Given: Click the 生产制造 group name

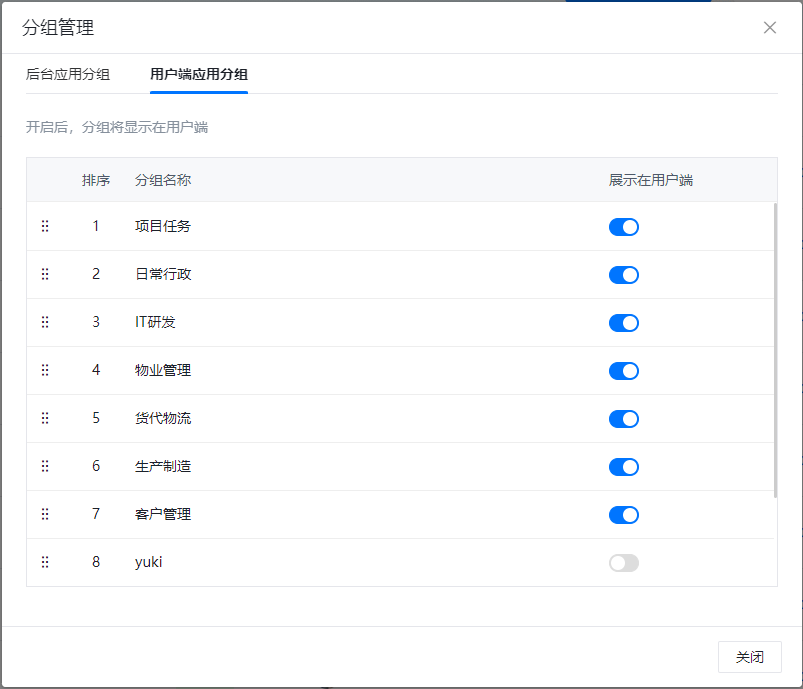Looking at the screenshot, I should click(163, 466).
